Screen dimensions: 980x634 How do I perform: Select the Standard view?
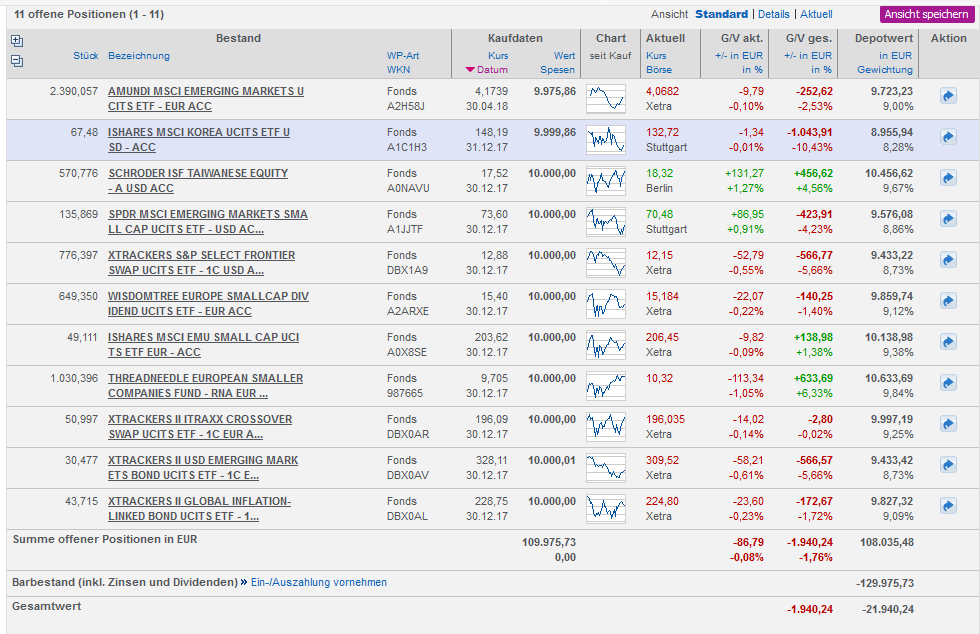pyautogui.click(x=721, y=14)
